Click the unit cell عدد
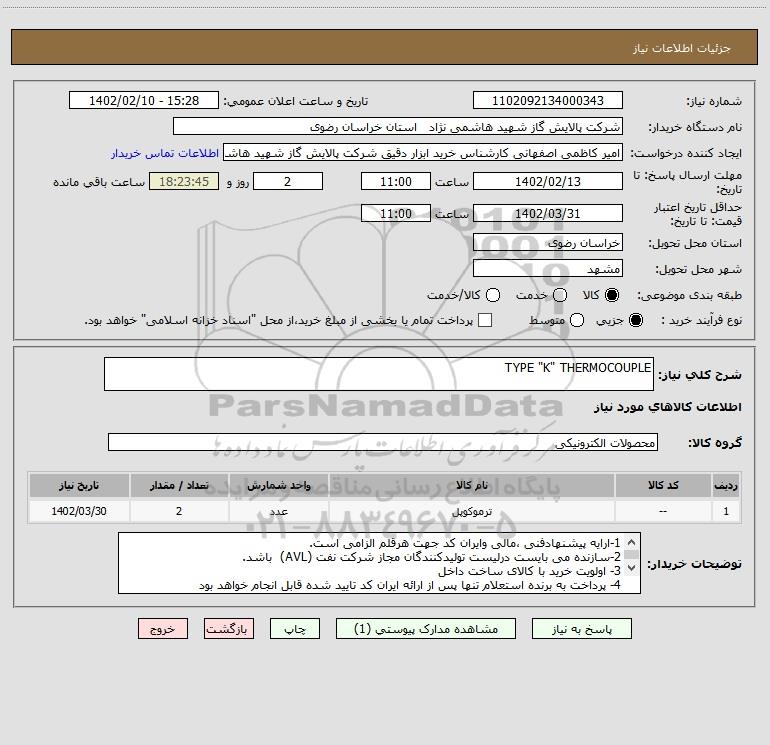 click(278, 511)
